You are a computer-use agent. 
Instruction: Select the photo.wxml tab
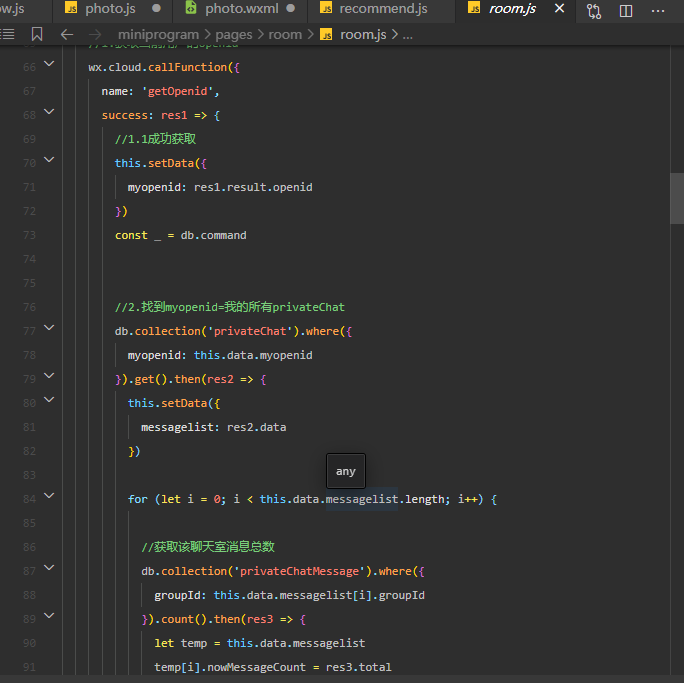240,9
